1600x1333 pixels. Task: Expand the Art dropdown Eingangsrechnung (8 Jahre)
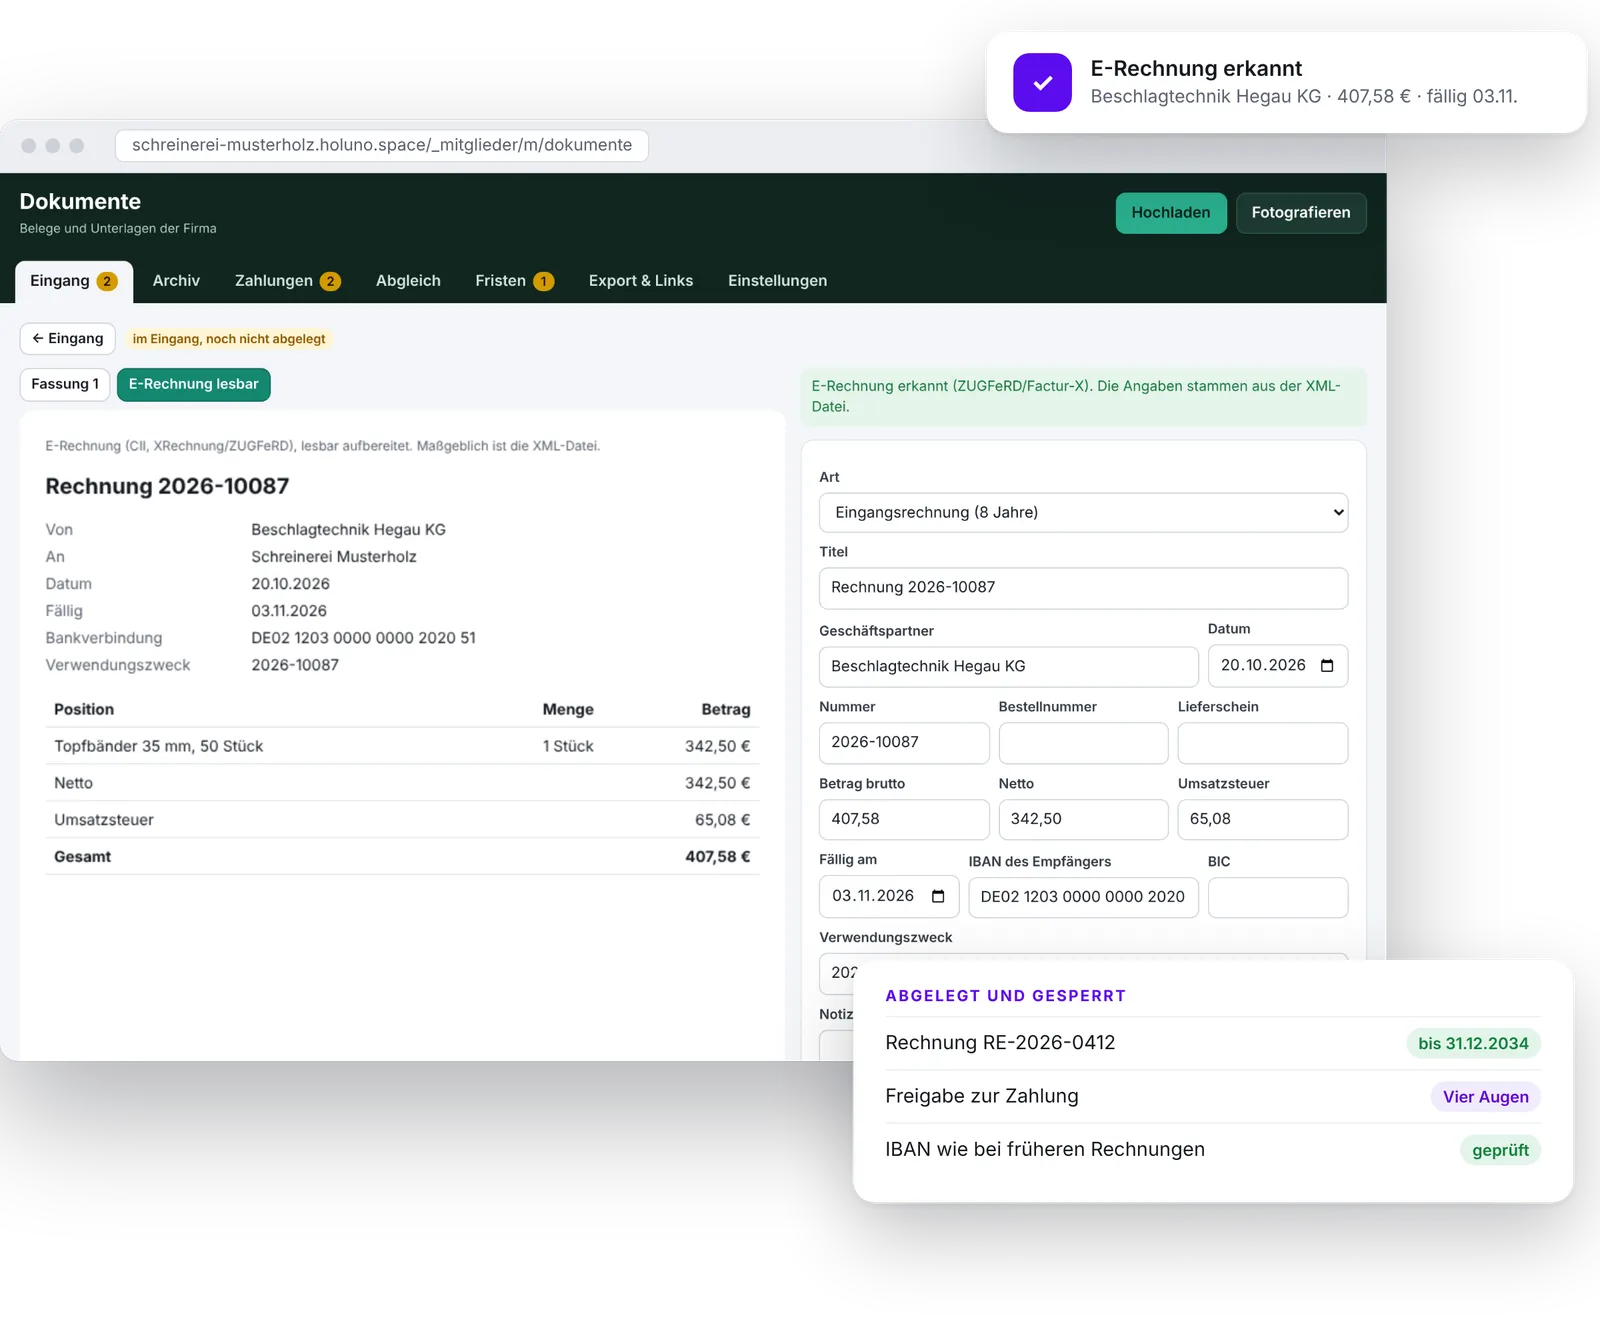pyautogui.click(x=1083, y=513)
